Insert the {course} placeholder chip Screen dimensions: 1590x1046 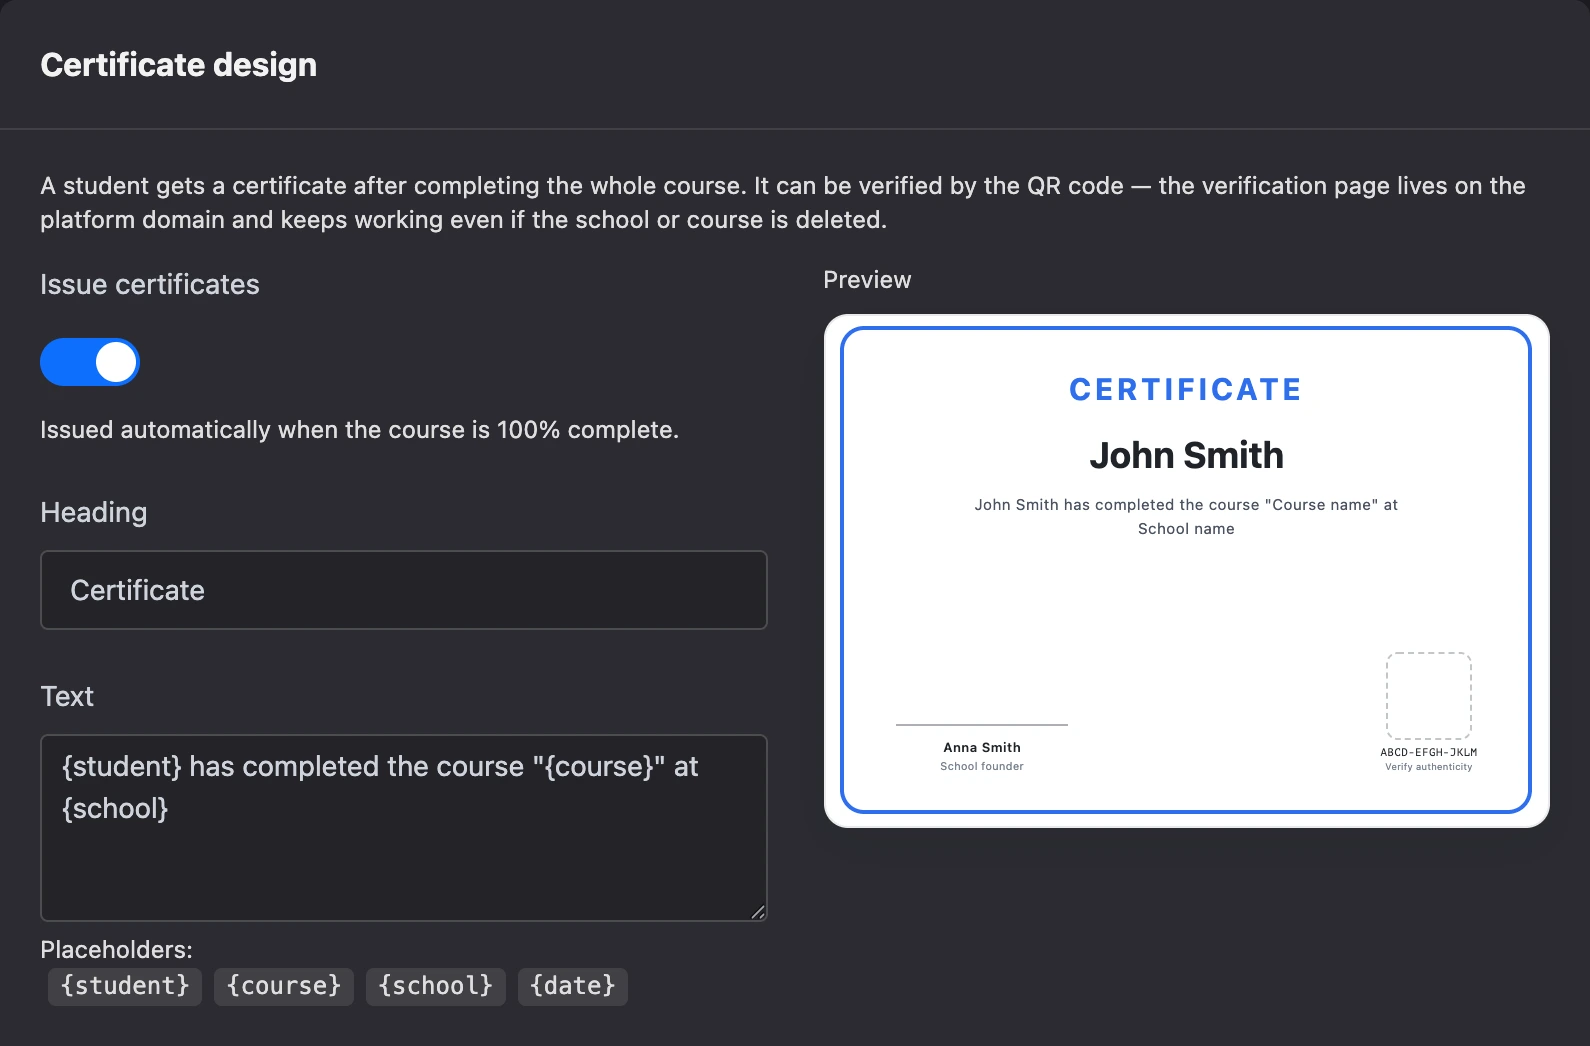pyautogui.click(x=284, y=986)
